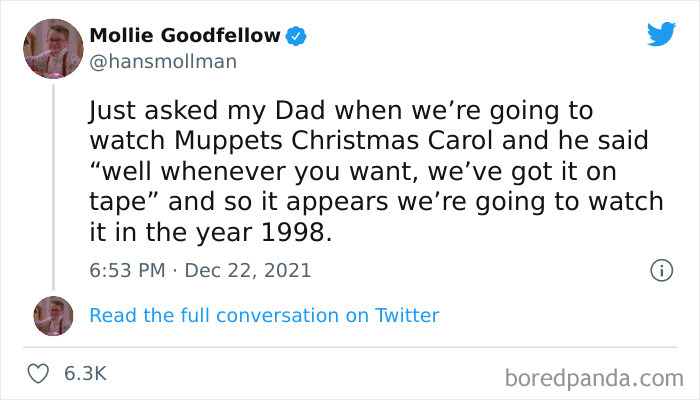Open the tweet info circle icon
Image resolution: width=700 pixels, height=400 pixels.
click(x=660, y=270)
